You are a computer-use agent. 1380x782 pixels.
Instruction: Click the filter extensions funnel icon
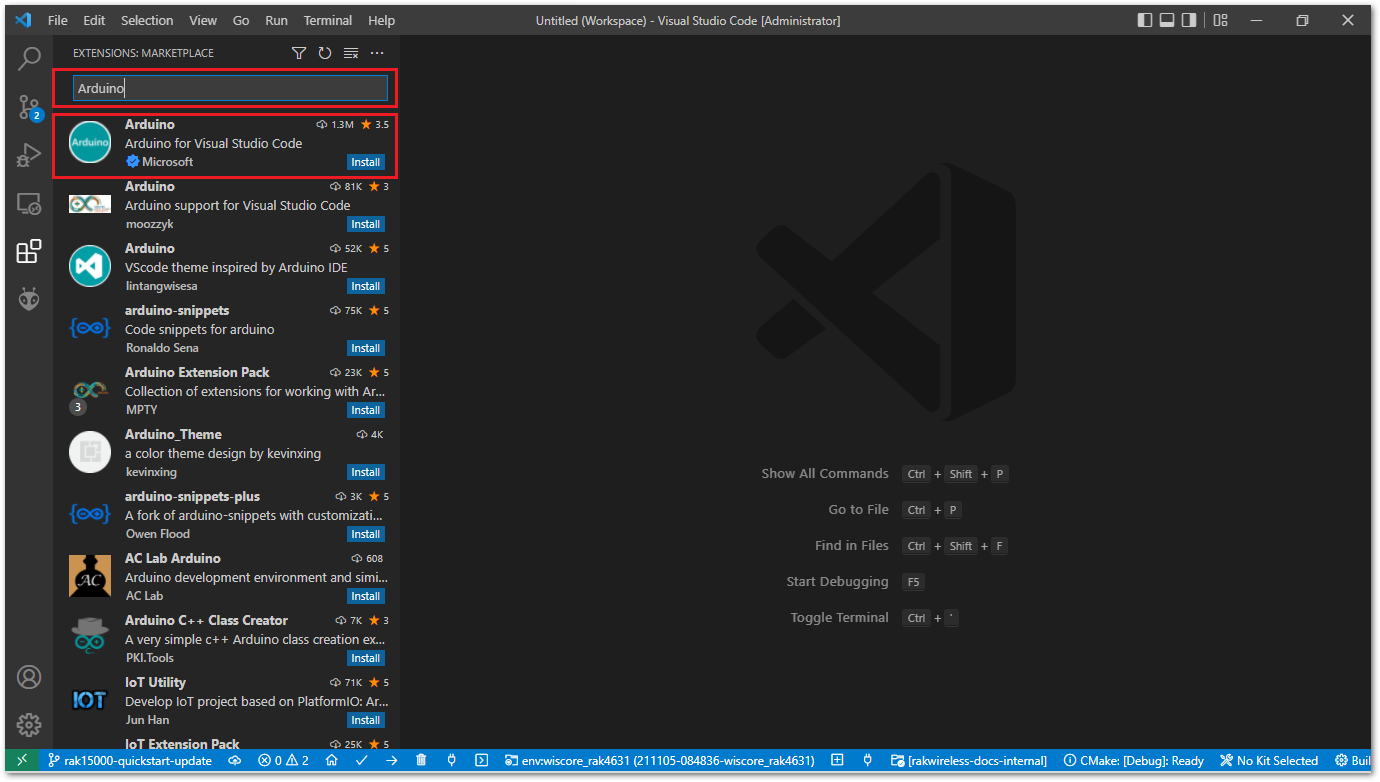pos(299,53)
